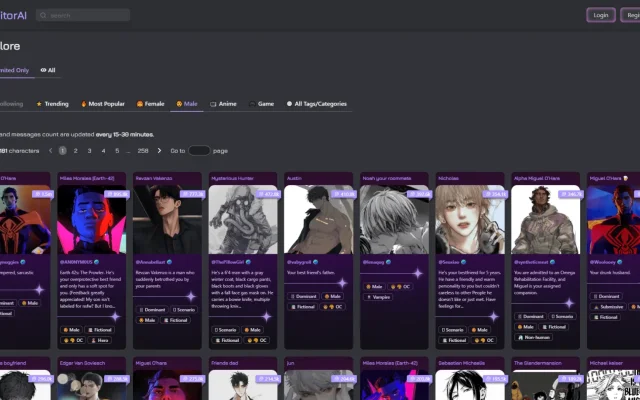Open creator profile @ANONYMOUS
Viewport: 640px width, 400px height.
(76, 262)
